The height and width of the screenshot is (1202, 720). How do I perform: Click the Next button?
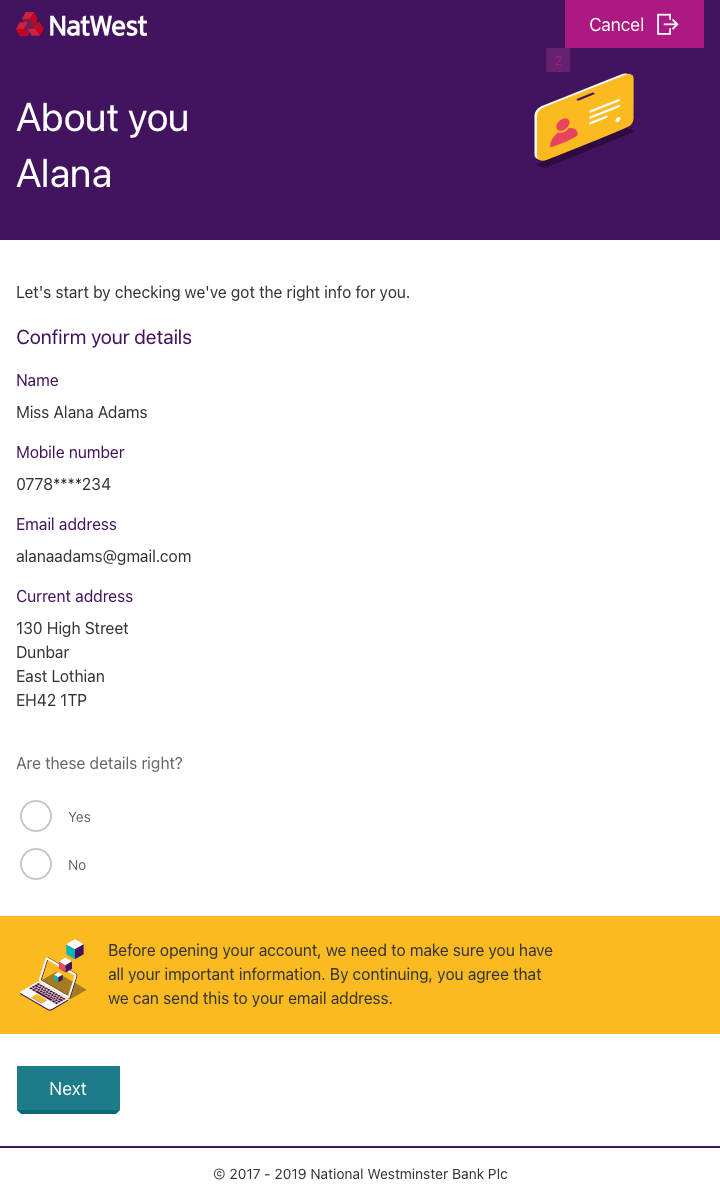[x=68, y=1089]
